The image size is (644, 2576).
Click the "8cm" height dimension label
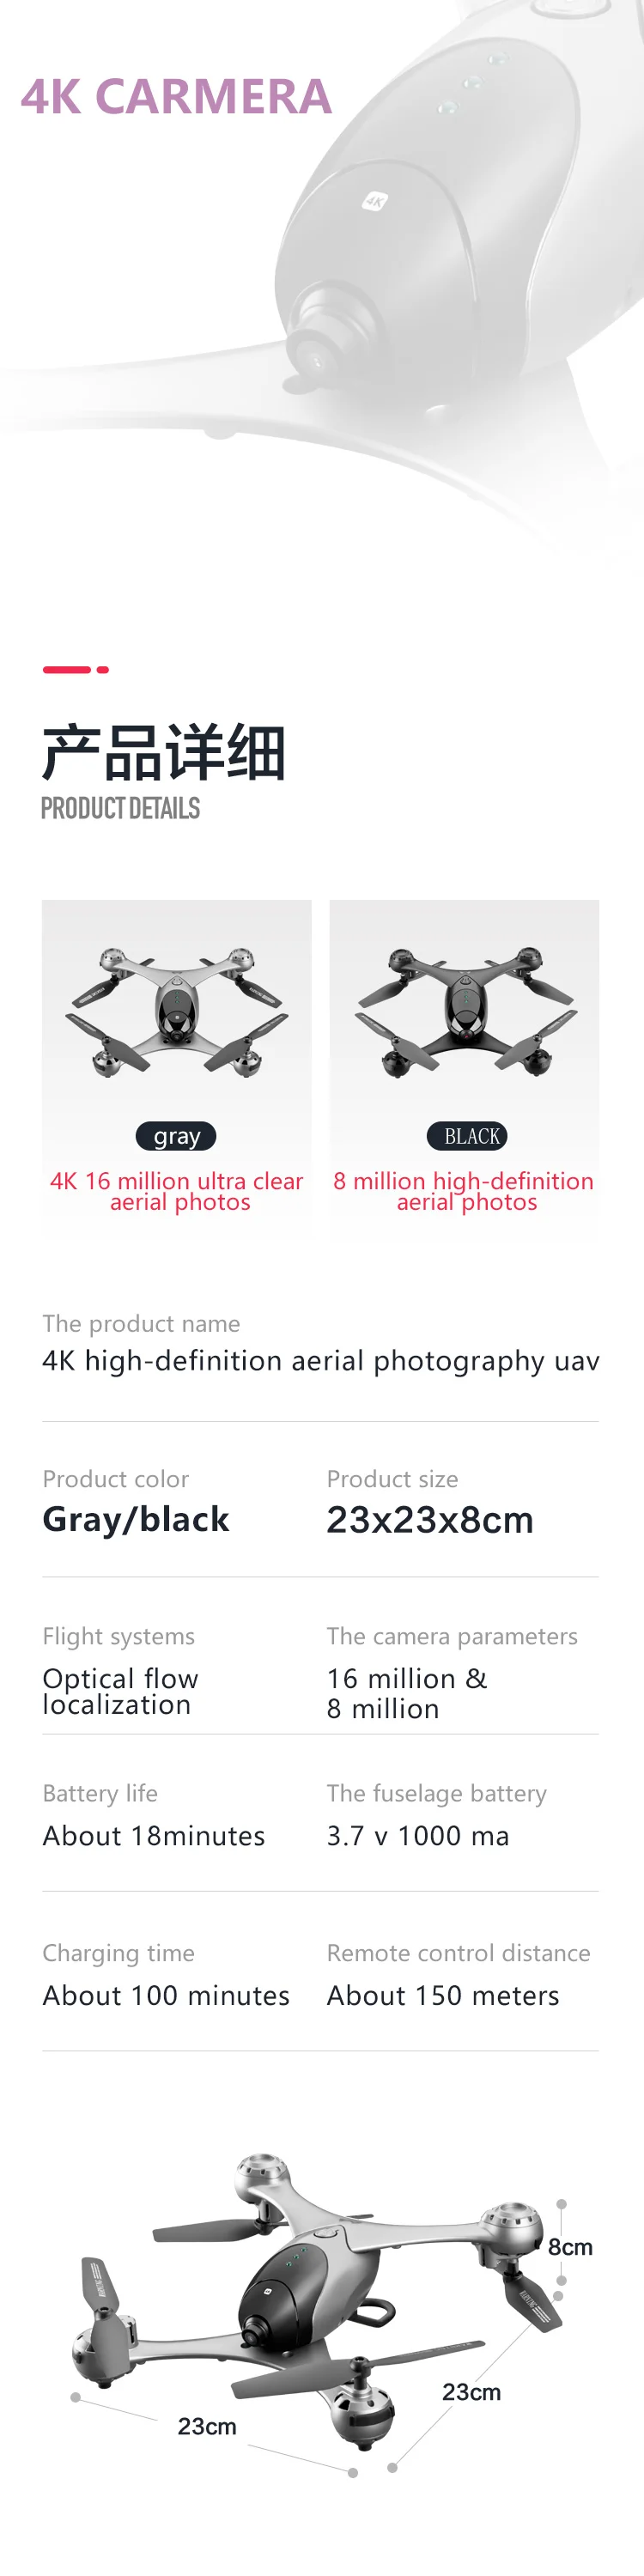coord(570,2247)
